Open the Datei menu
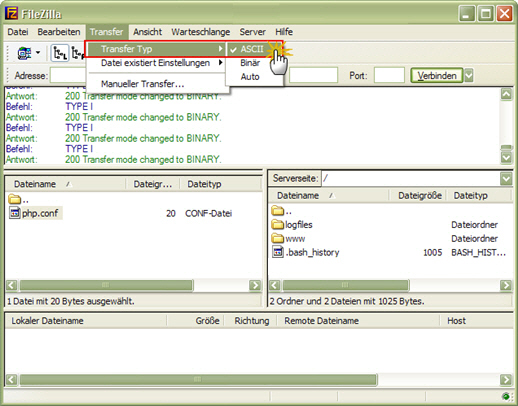This screenshot has height=406, width=518. point(18,32)
